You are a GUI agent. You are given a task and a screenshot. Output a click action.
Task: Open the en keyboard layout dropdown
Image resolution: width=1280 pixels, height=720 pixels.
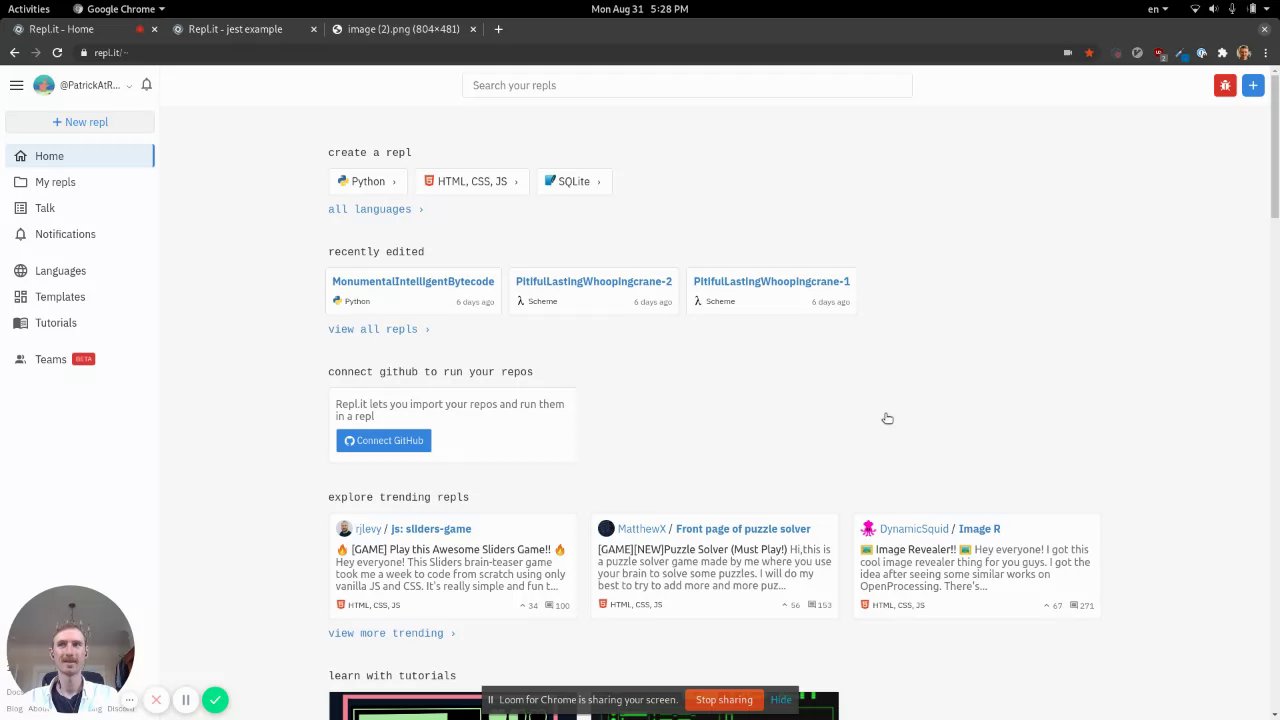click(1158, 9)
